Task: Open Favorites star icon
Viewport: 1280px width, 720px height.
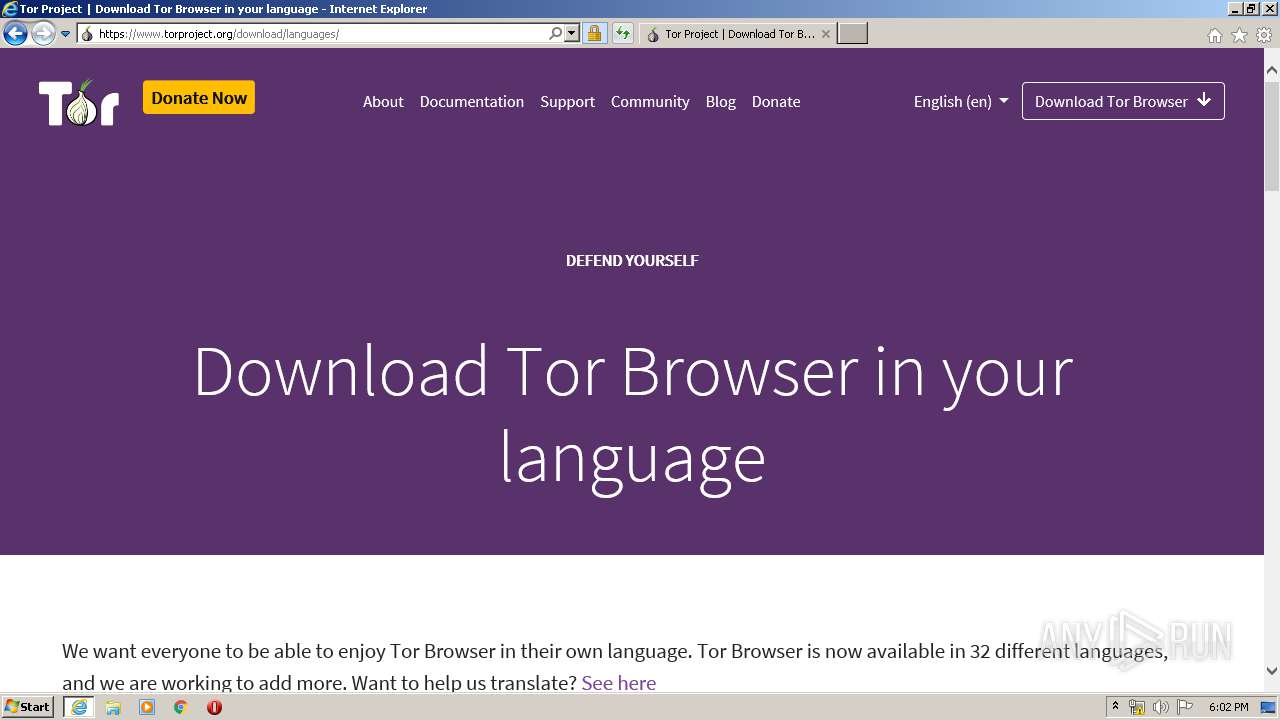Action: 1239,35
